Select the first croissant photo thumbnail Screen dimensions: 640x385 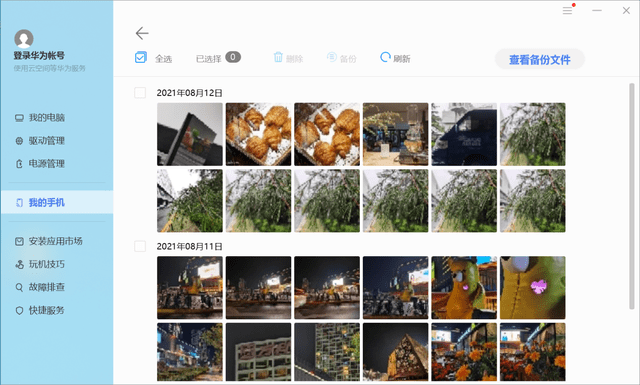click(258, 134)
